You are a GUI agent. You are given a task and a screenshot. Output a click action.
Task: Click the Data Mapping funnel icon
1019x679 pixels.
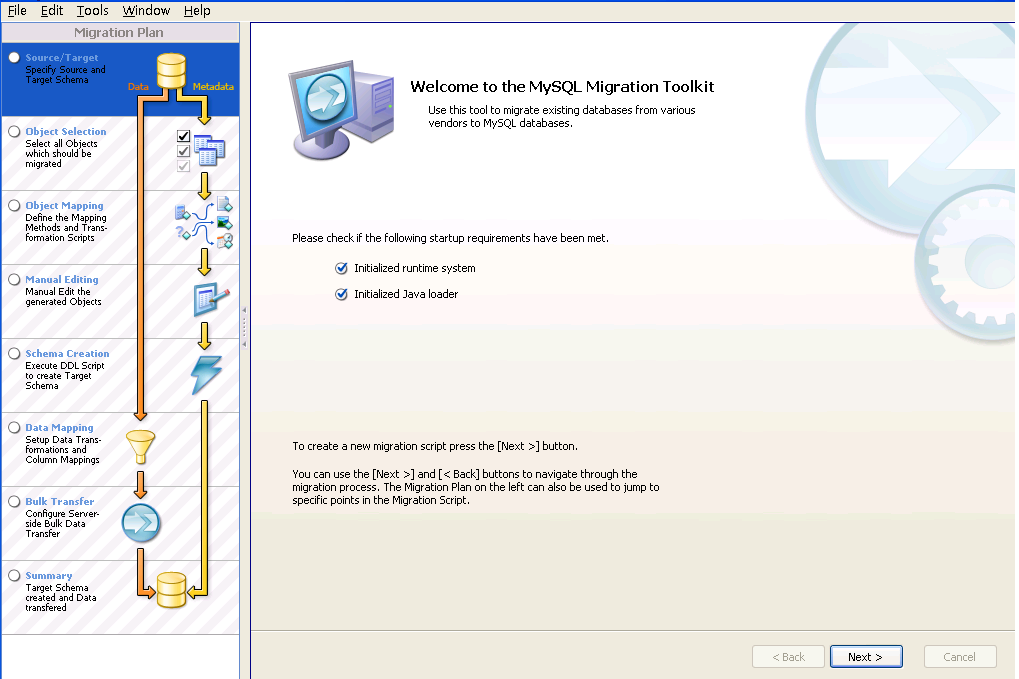(140, 447)
